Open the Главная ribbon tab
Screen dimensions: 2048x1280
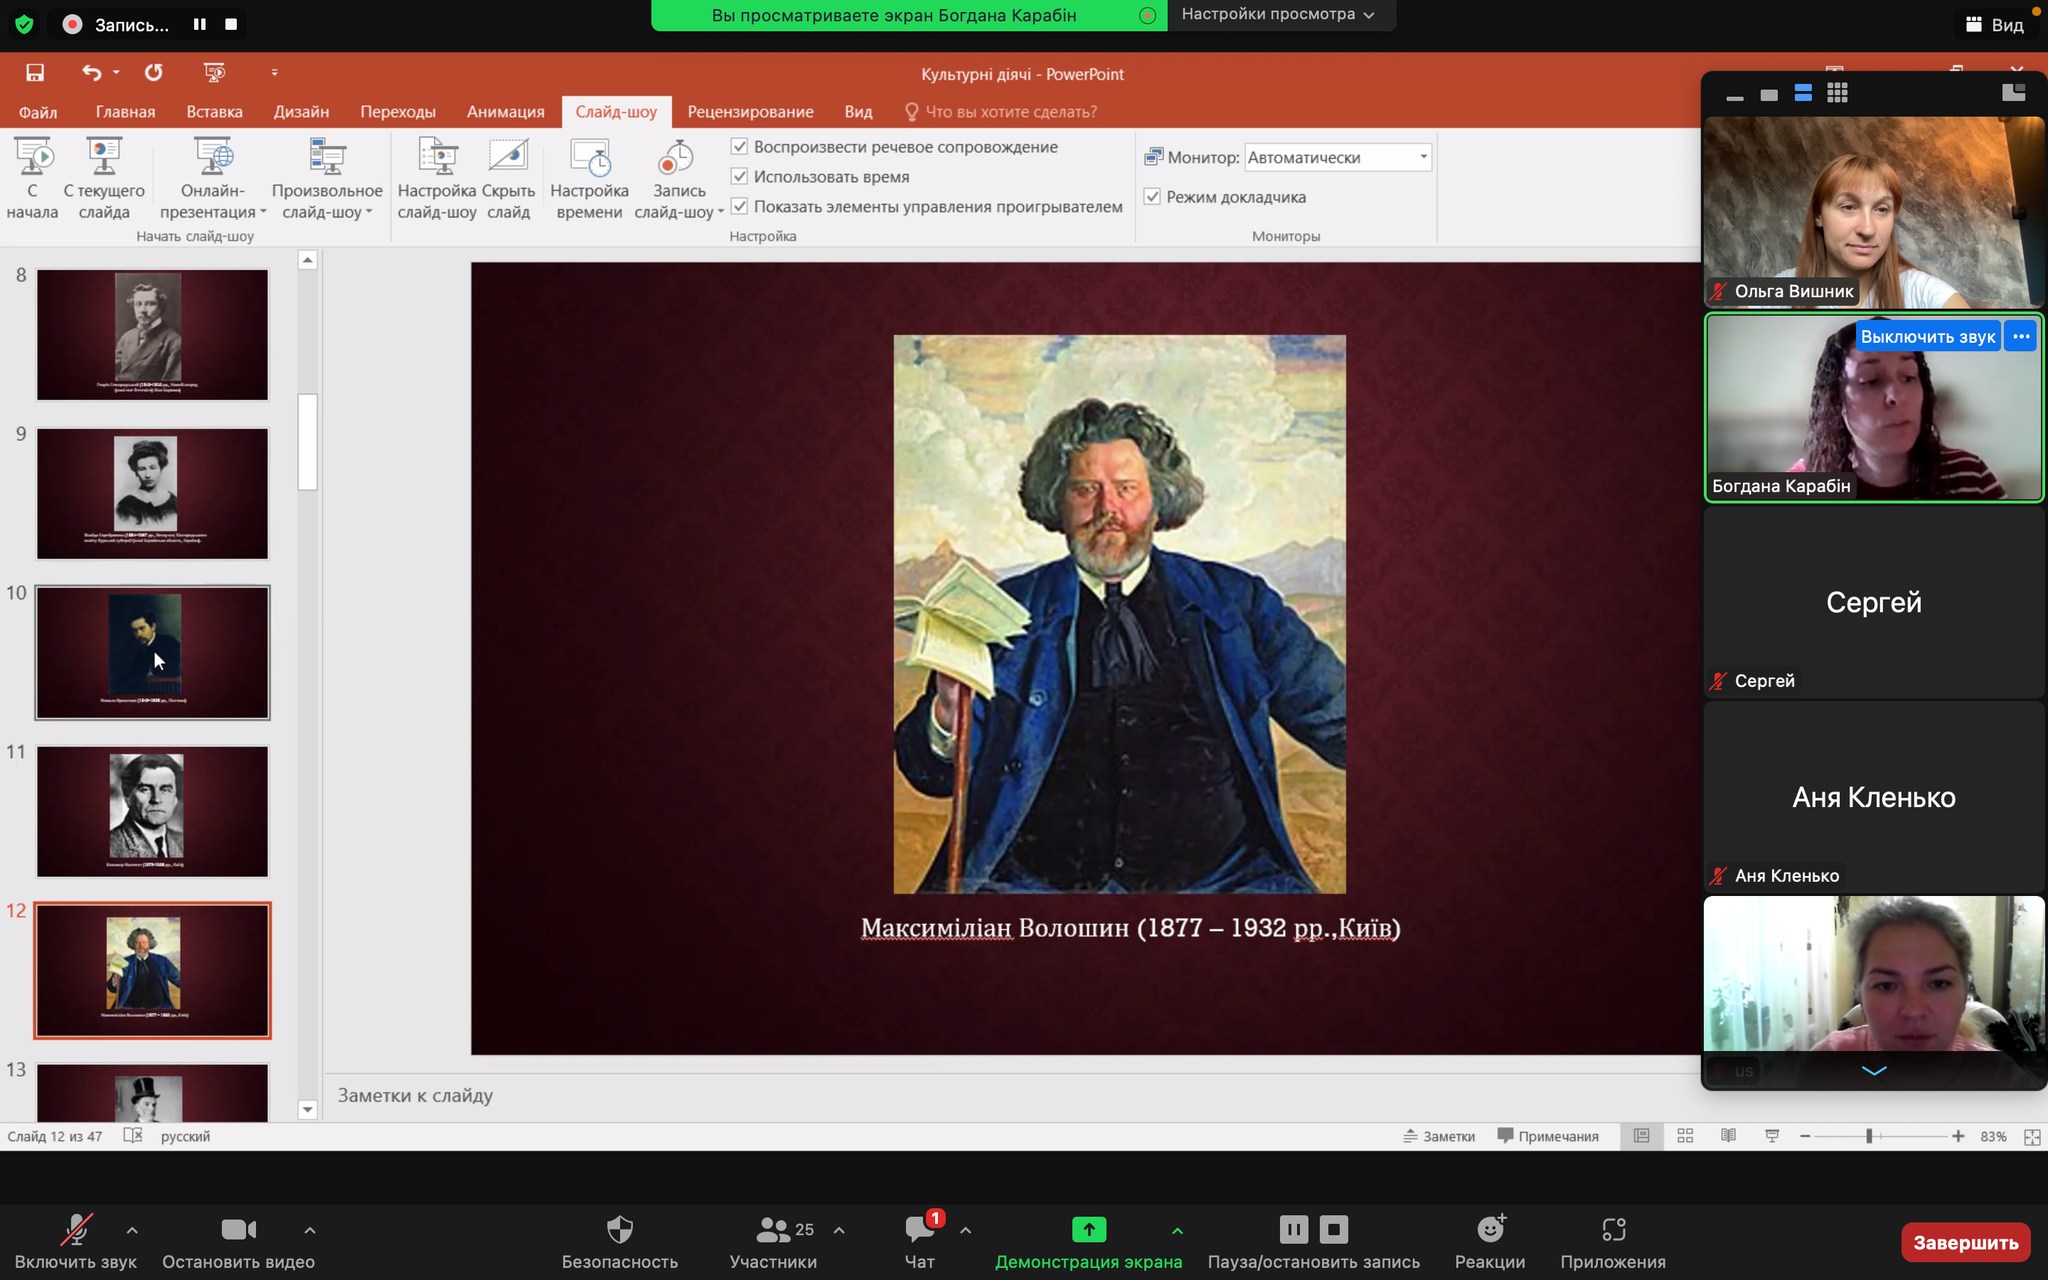tap(125, 112)
